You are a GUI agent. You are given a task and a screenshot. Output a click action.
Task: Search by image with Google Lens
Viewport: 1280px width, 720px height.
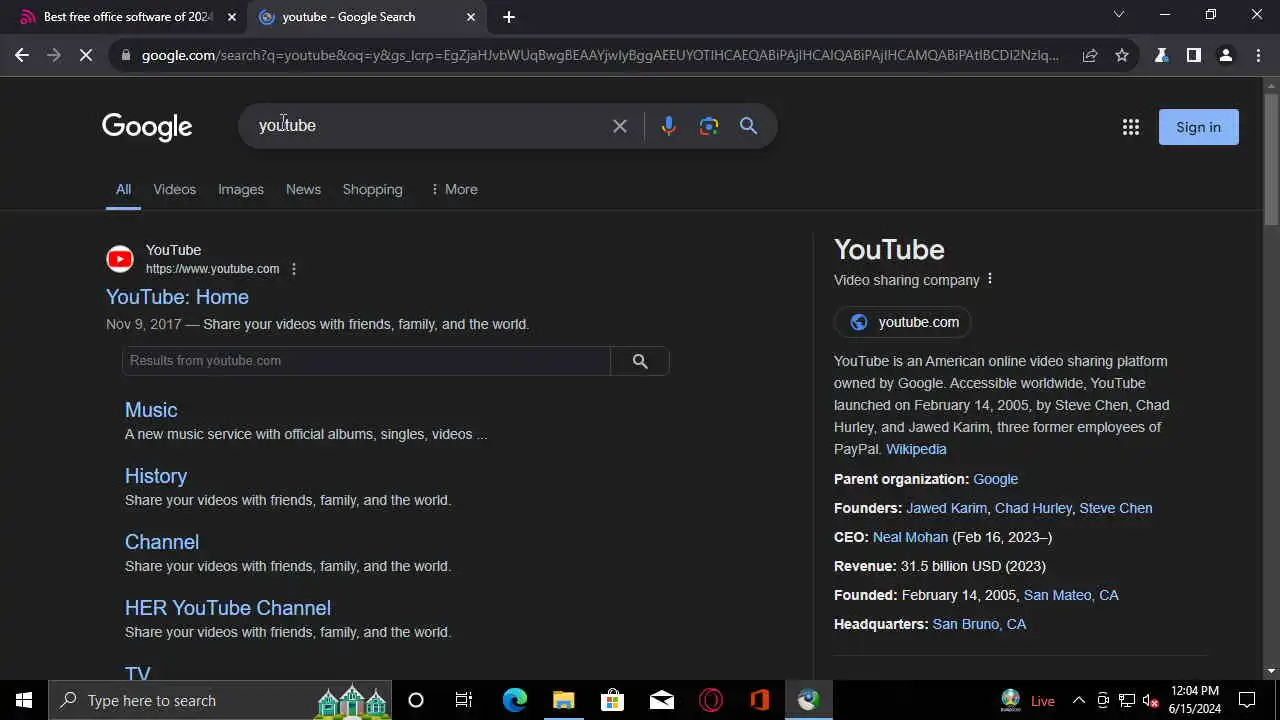tap(709, 126)
